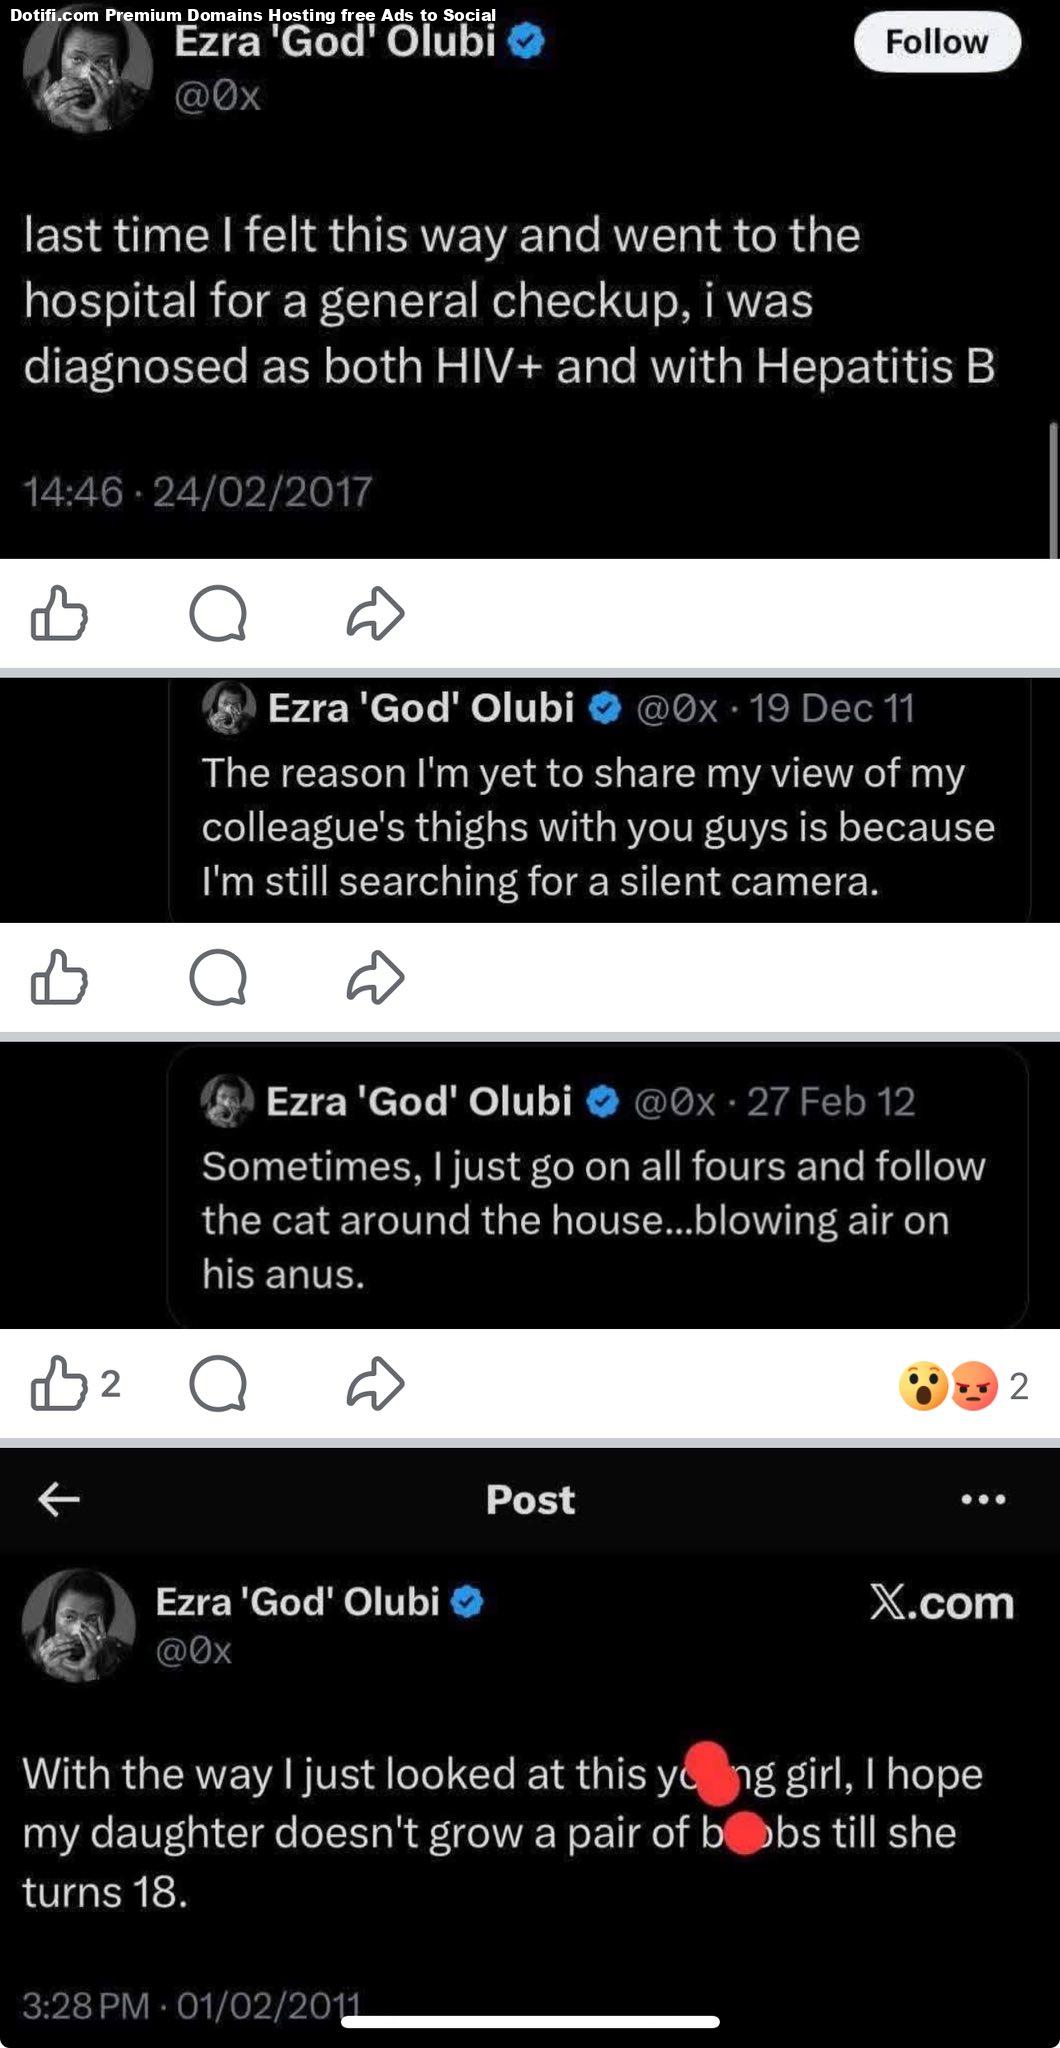
Task: Open the profile avatar in bottom post
Action: 78,1625
